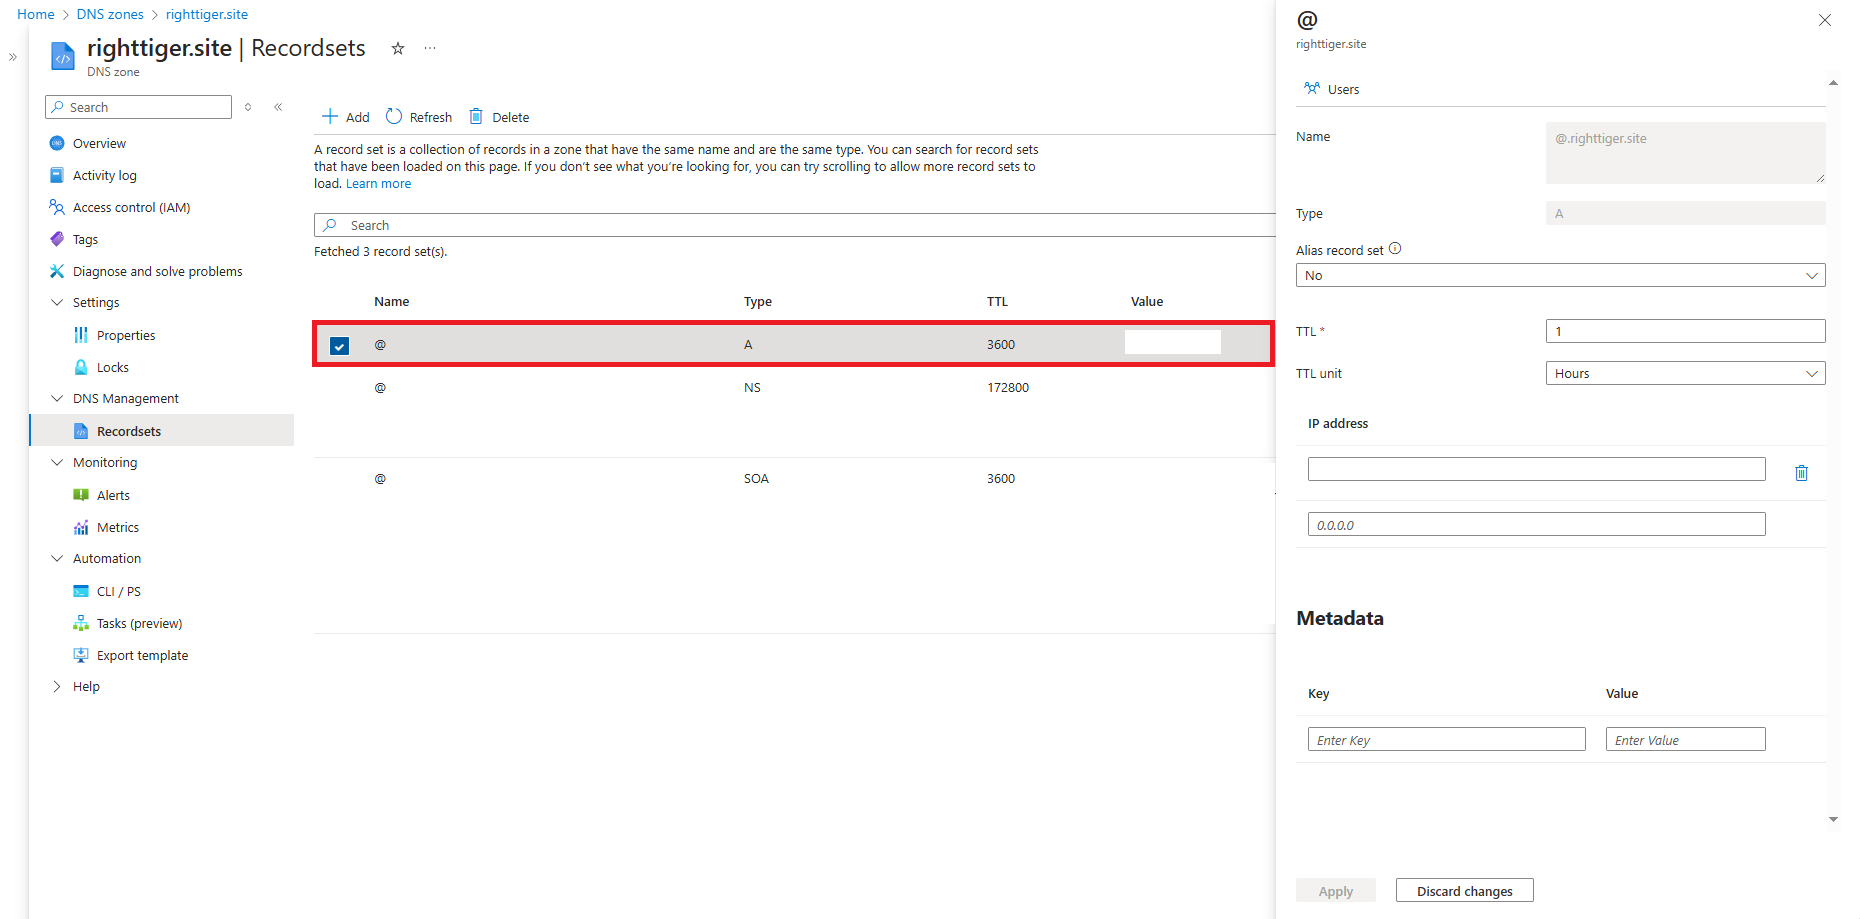Go to Tags page
Viewport: 1860px width, 919px height.
point(85,239)
